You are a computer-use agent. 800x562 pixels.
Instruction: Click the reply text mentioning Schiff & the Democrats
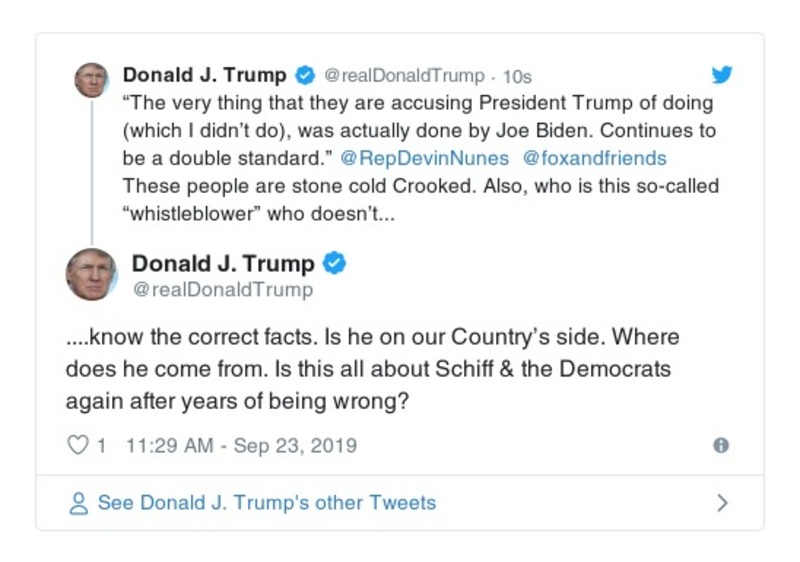click(368, 368)
